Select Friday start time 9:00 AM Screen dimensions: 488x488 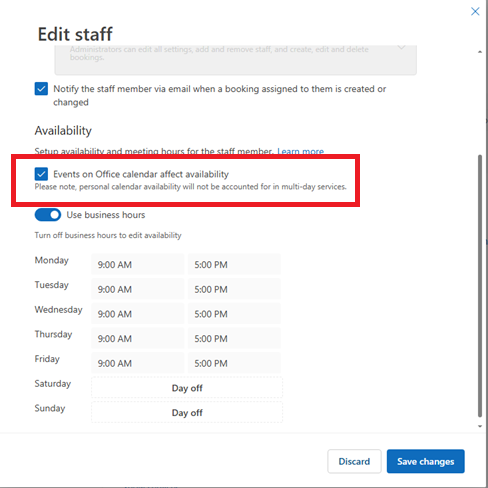point(138,363)
